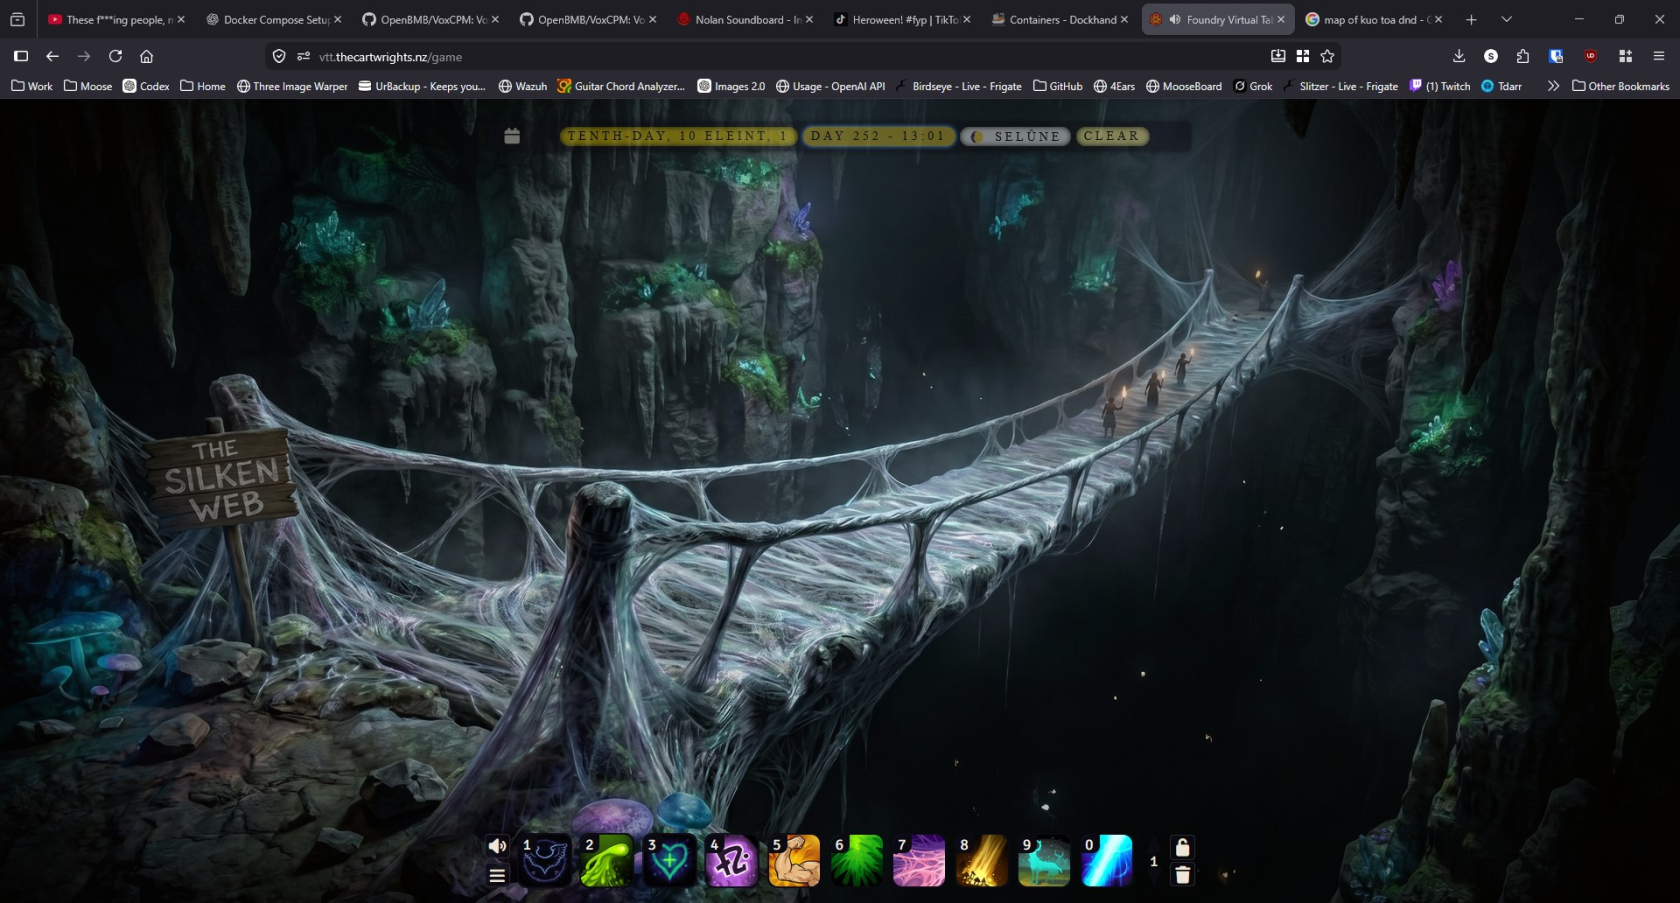
Task: Activate macro slot 5 flexing arm
Action: [x=795, y=861]
